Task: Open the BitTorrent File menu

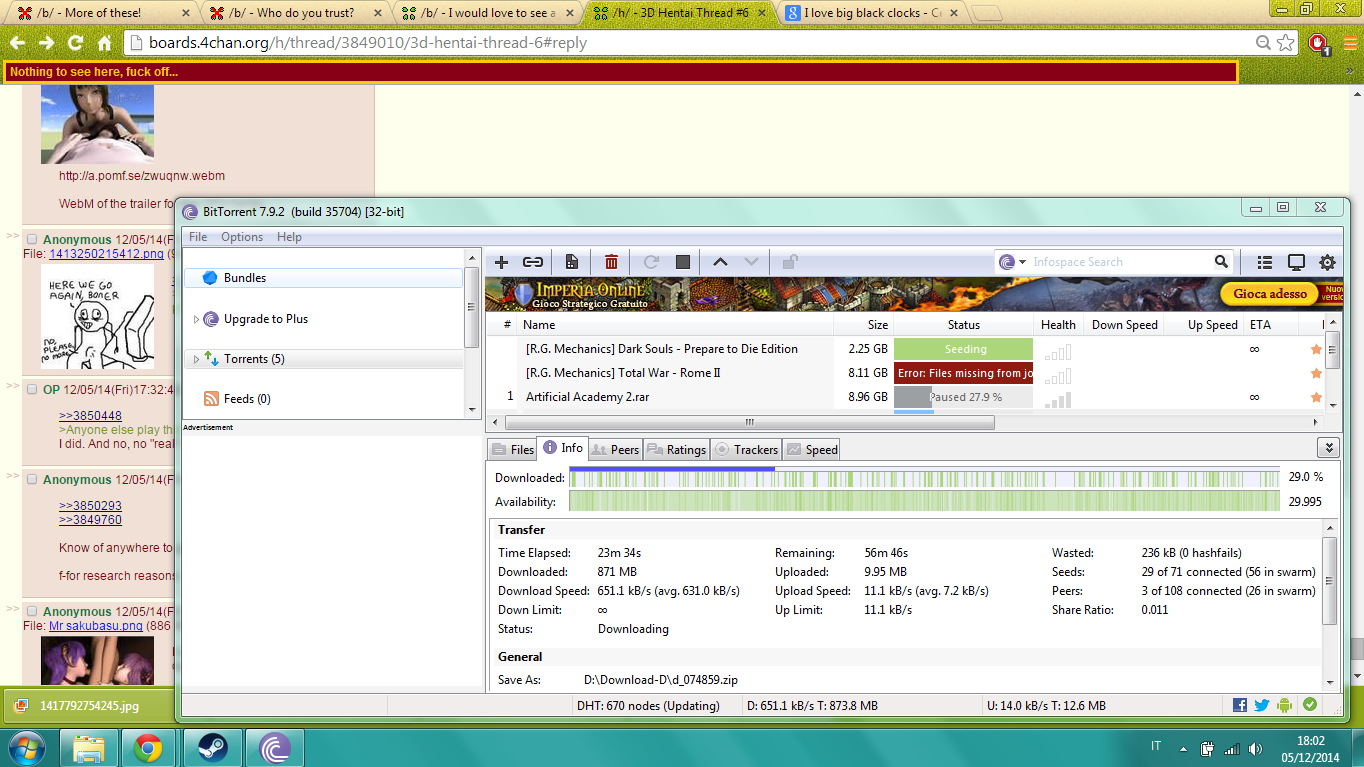Action: [198, 237]
